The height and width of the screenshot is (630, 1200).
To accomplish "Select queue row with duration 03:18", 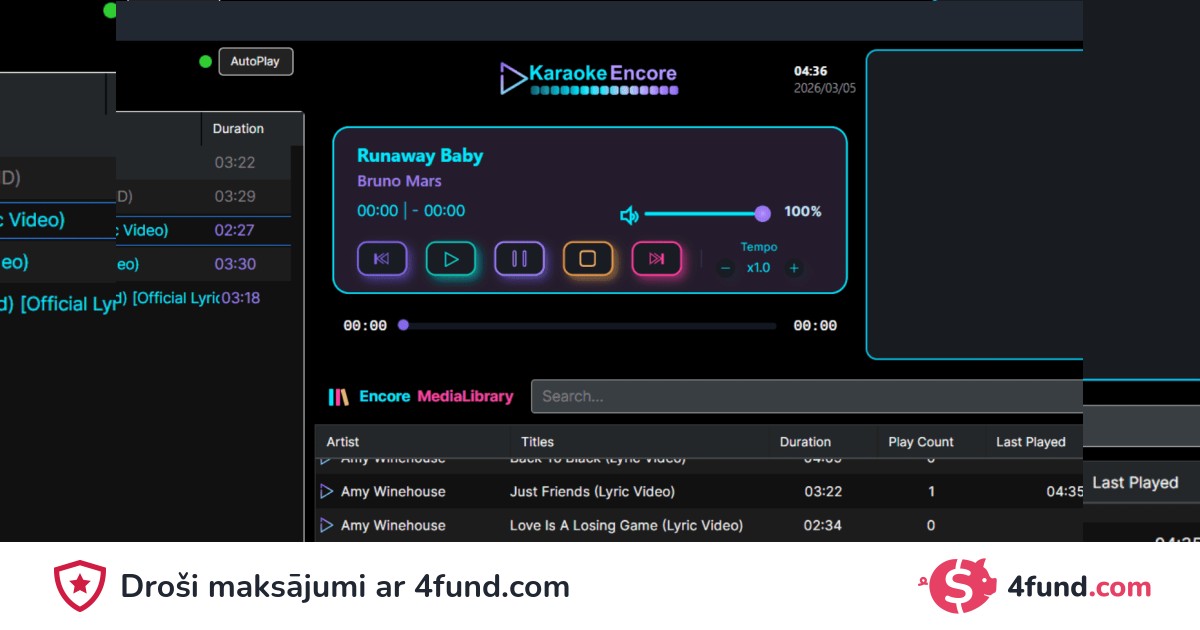I will [203, 298].
